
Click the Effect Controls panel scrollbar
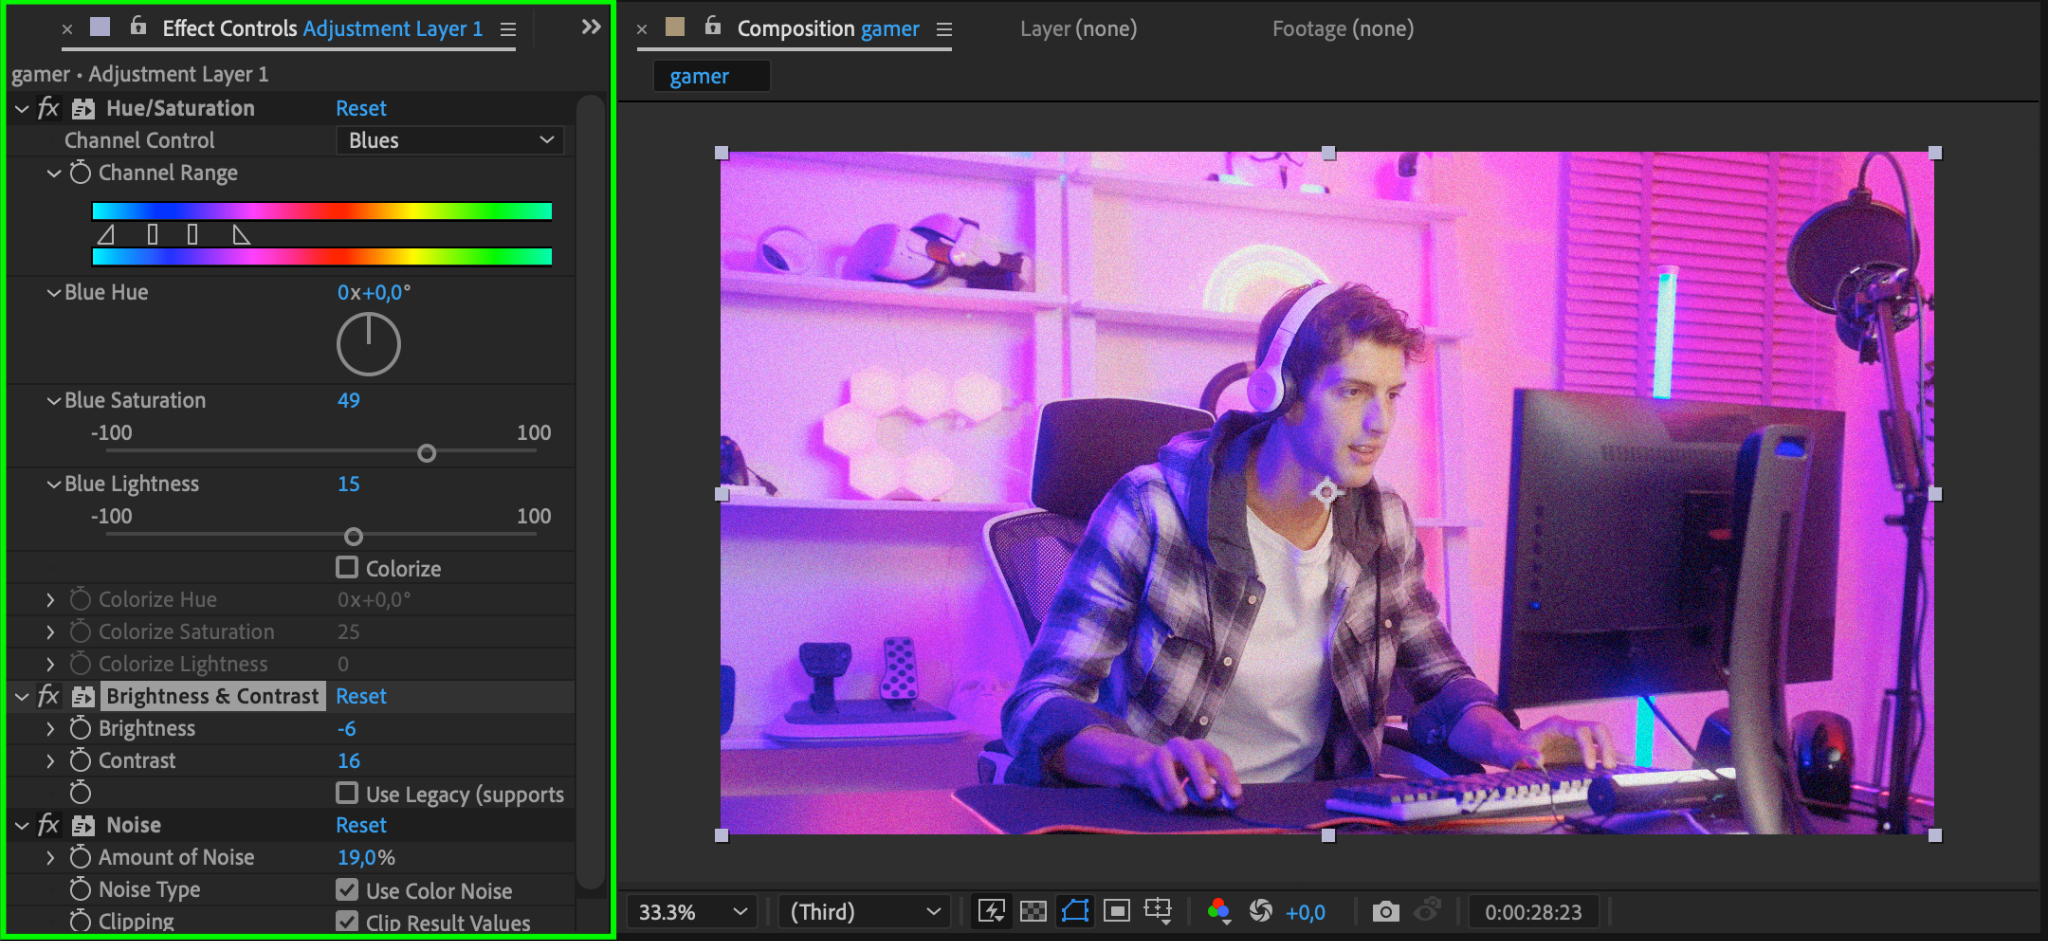(592, 490)
